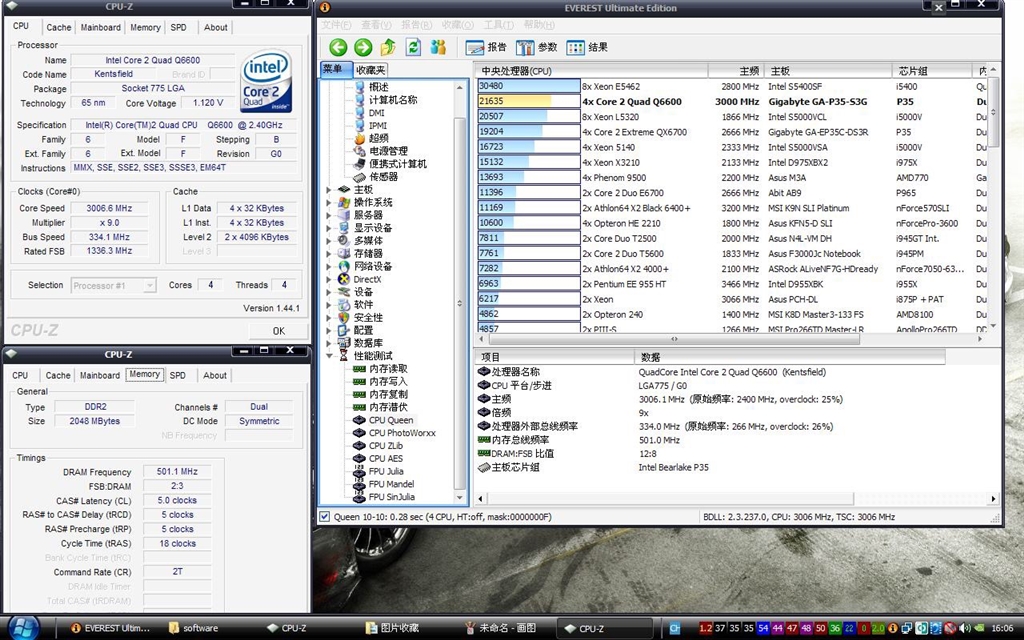The width and height of the screenshot is (1024, 640).
Task: Open the Mainboard tab in CPU-Z processor window
Action: pyautogui.click(x=101, y=27)
